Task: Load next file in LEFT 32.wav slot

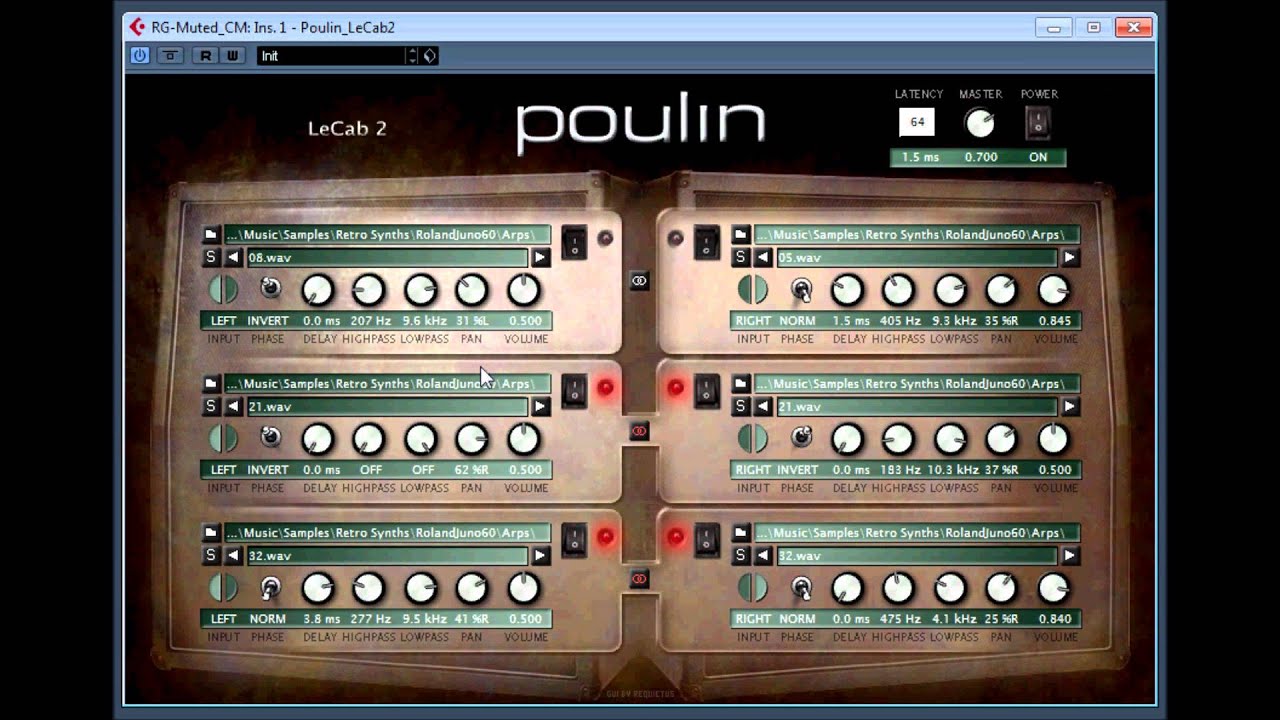Action: pos(540,556)
